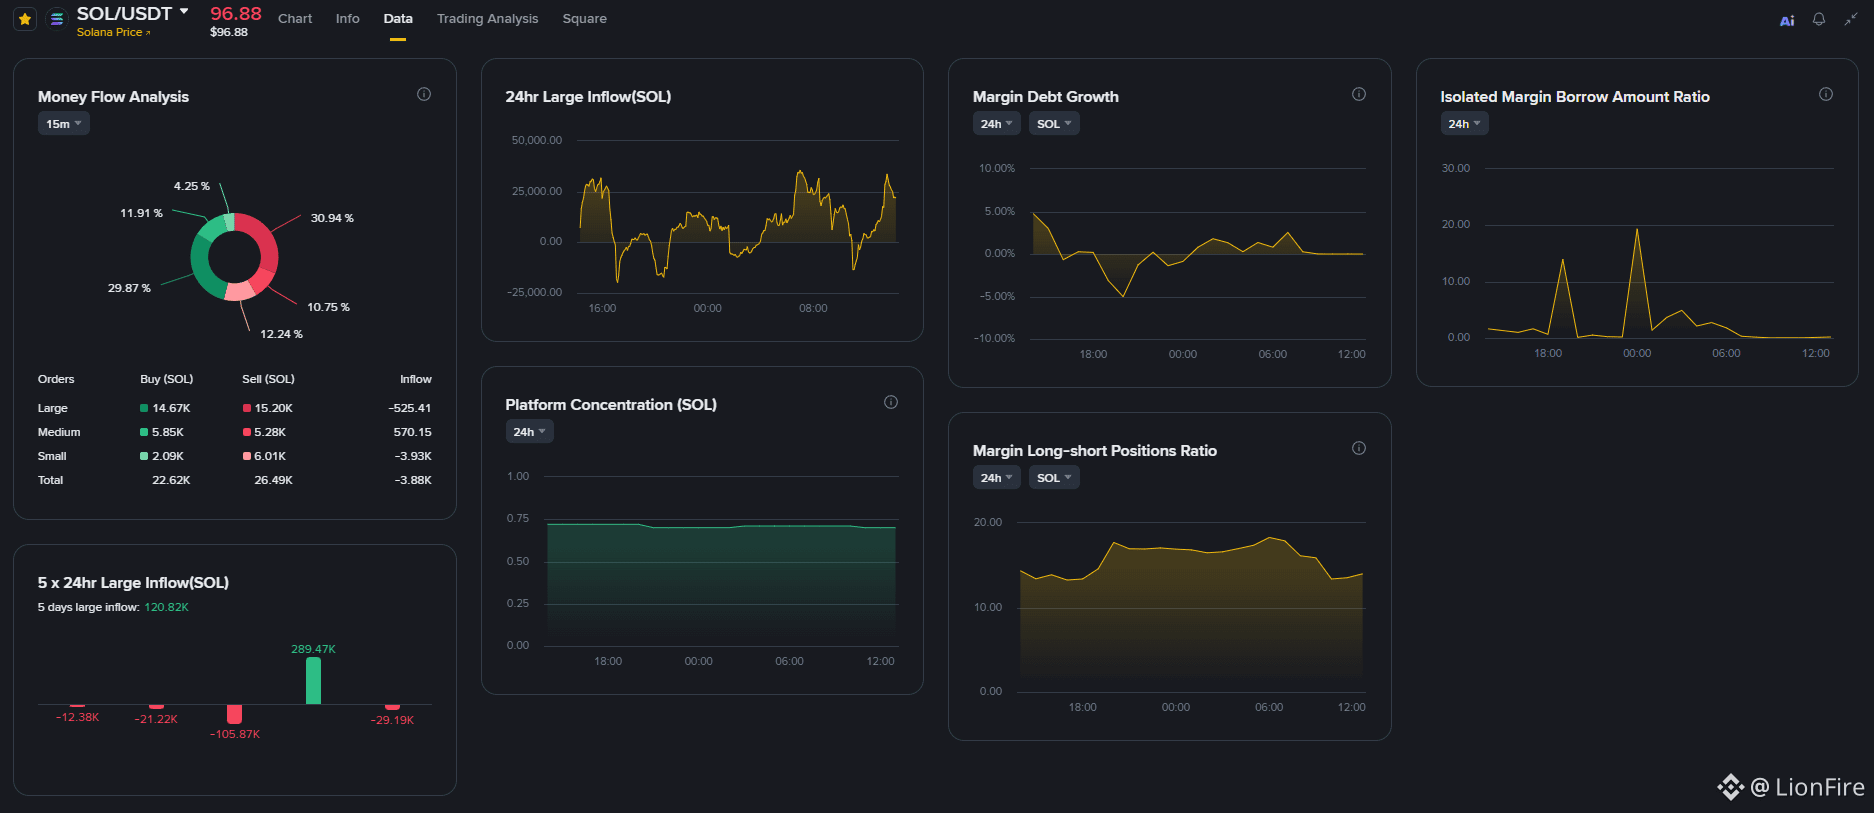Show info for Platform Concentration (SOL)
1874x813 pixels.
[x=891, y=402]
